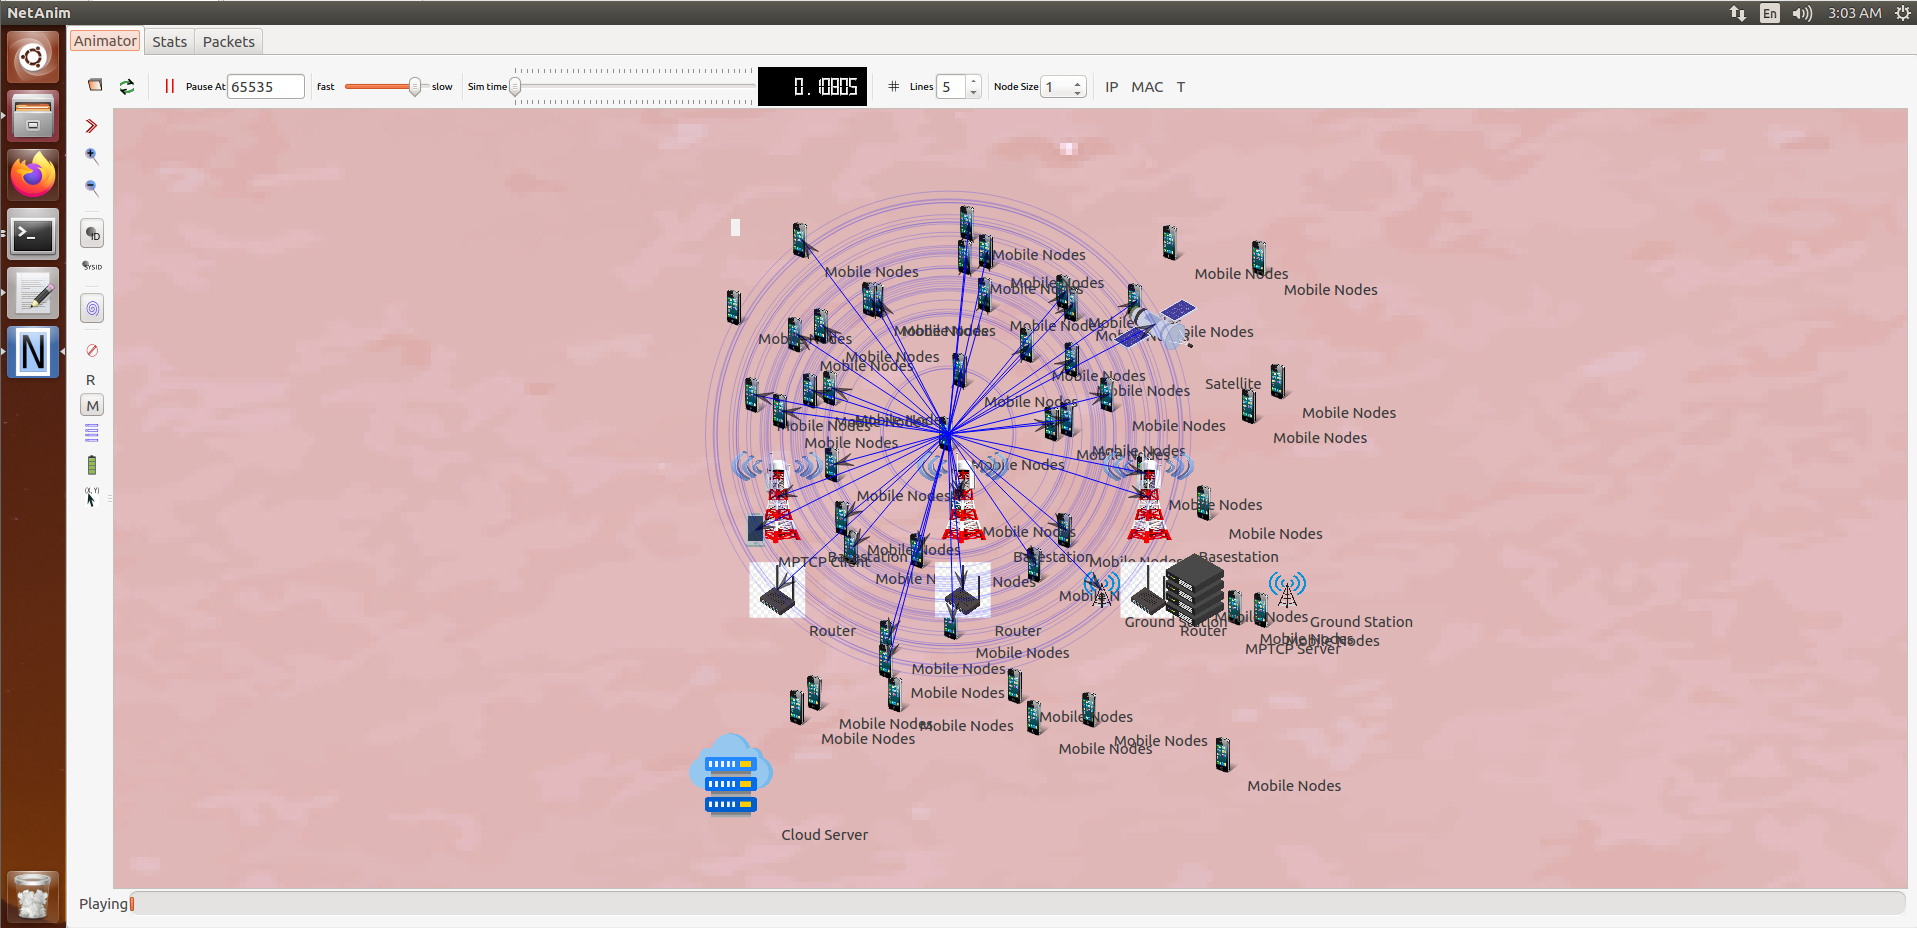This screenshot has width=1917, height=928.
Task: Click the zoom out magnifier icon
Action: pos(92,187)
